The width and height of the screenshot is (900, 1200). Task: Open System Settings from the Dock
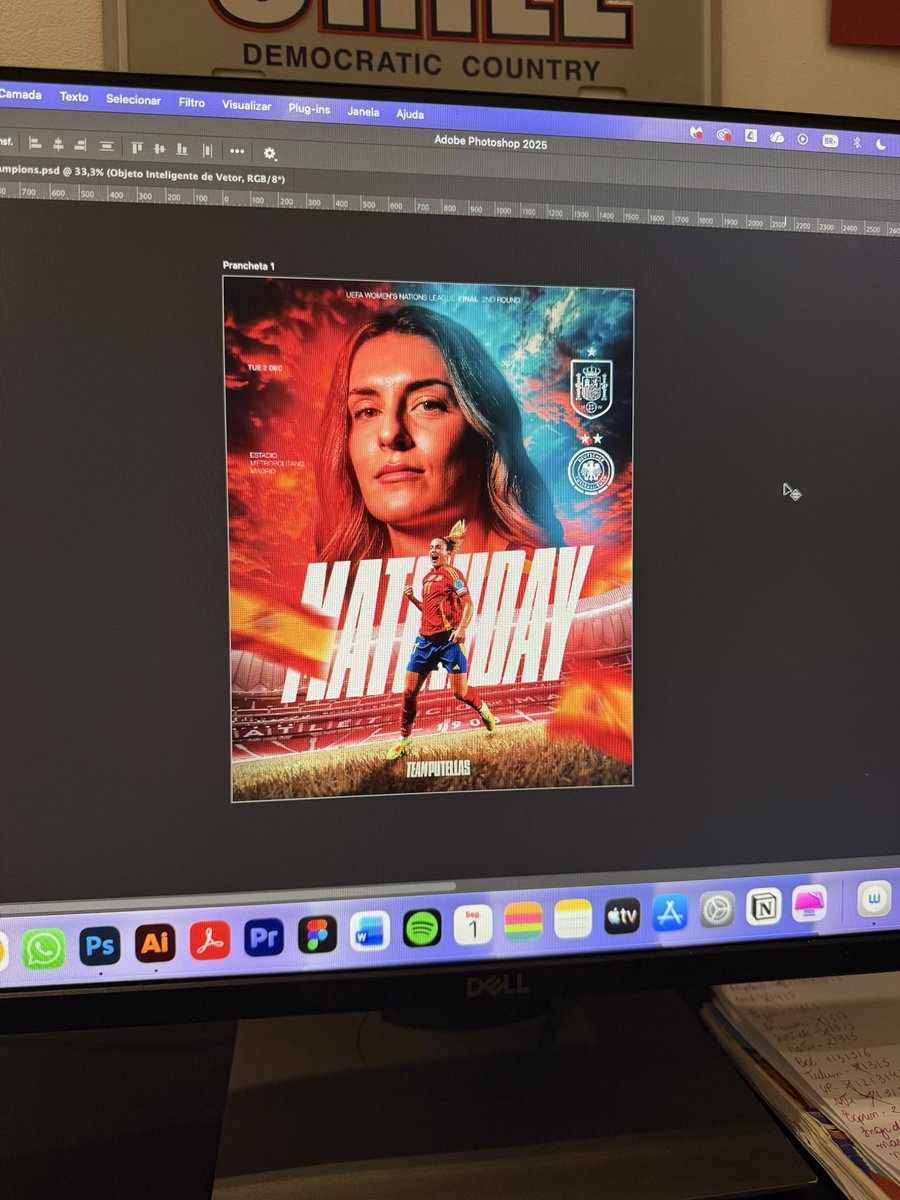click(717, 909)
